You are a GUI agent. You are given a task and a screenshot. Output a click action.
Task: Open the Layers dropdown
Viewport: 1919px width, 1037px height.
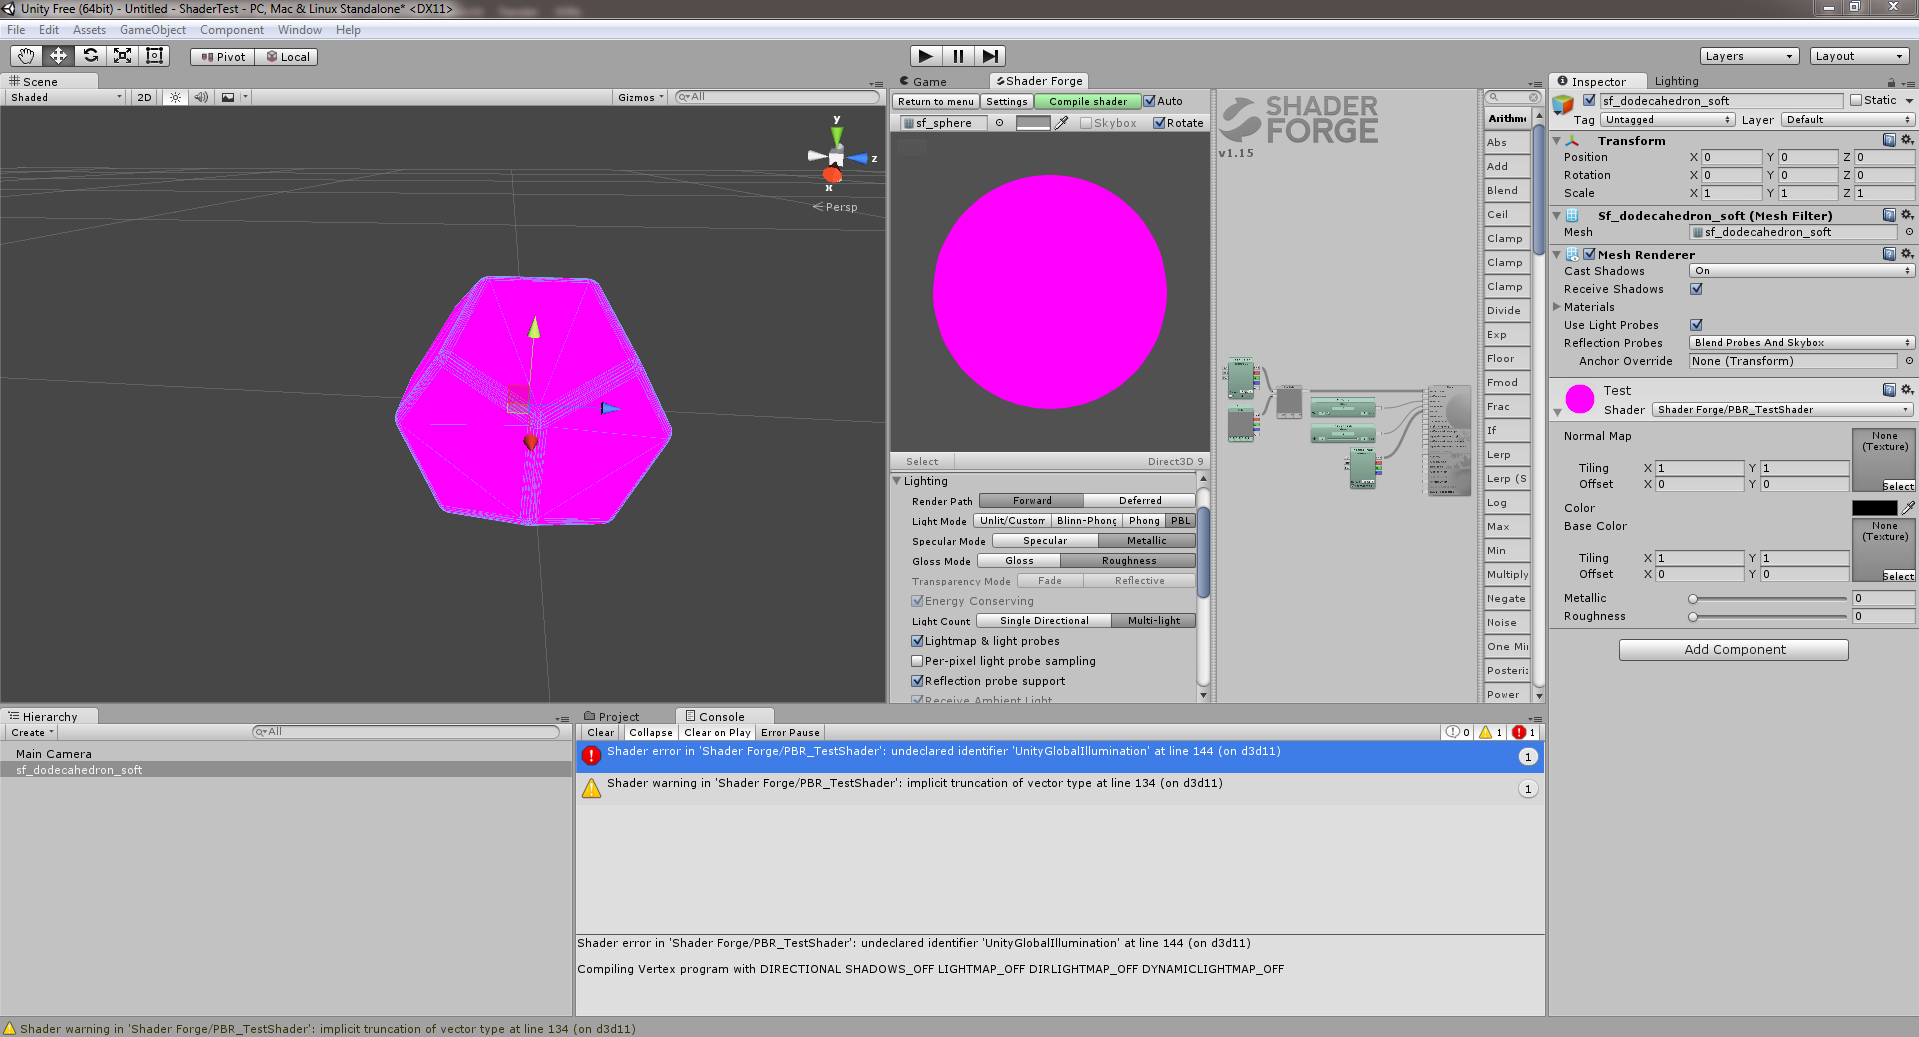point(1749,56)
